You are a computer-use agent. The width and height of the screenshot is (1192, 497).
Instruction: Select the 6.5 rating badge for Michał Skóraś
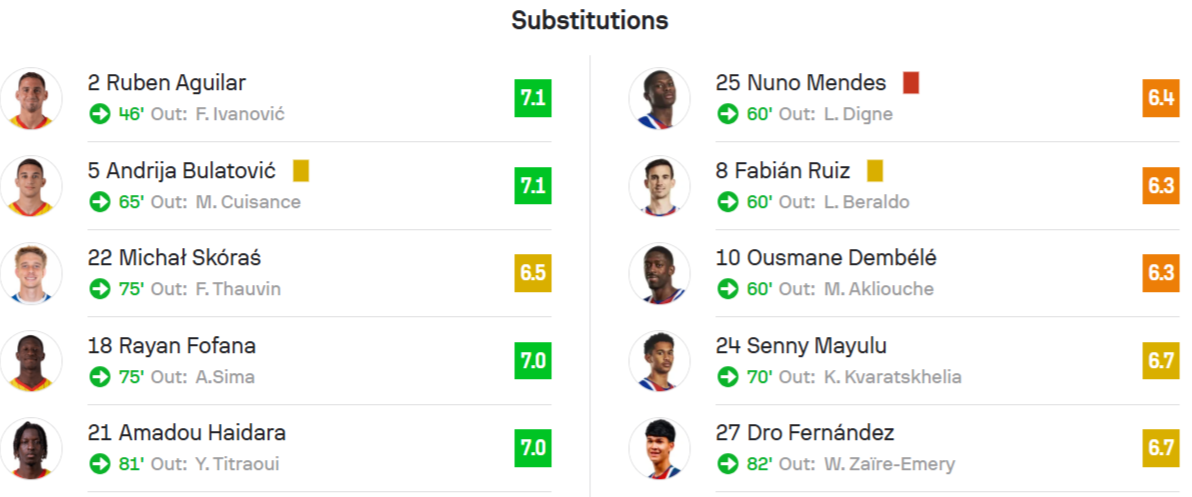click(x=533, y=274)
